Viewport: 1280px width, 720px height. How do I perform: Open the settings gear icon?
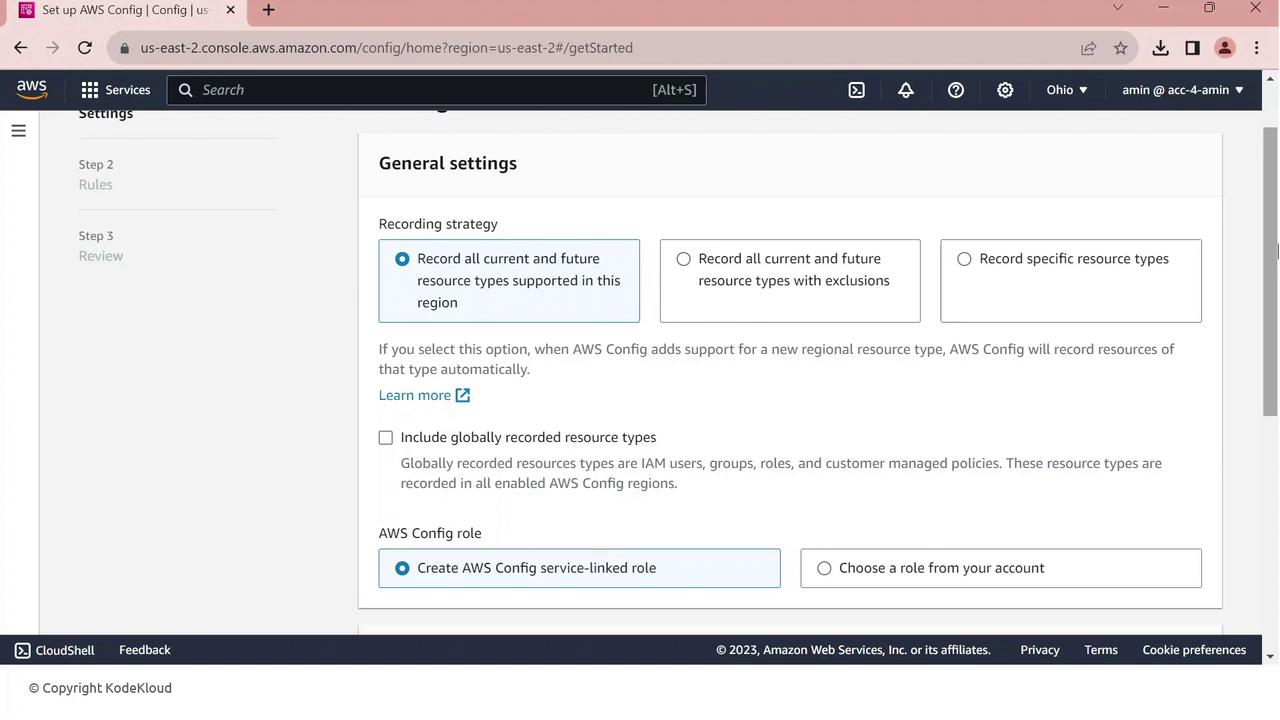coord(1005,90)
